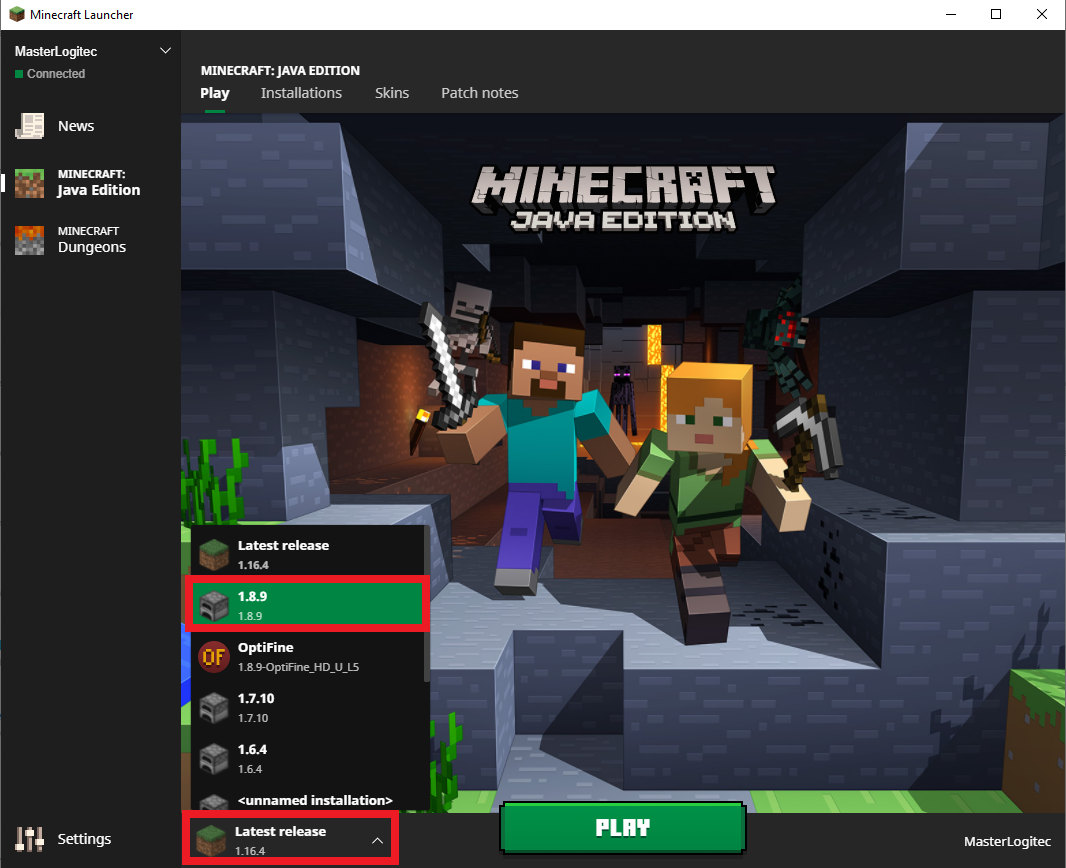Select the 1.7.10 installation entry
This screenshot has height=868, width=1066.
pyautogui.click(x=309, y=708)
